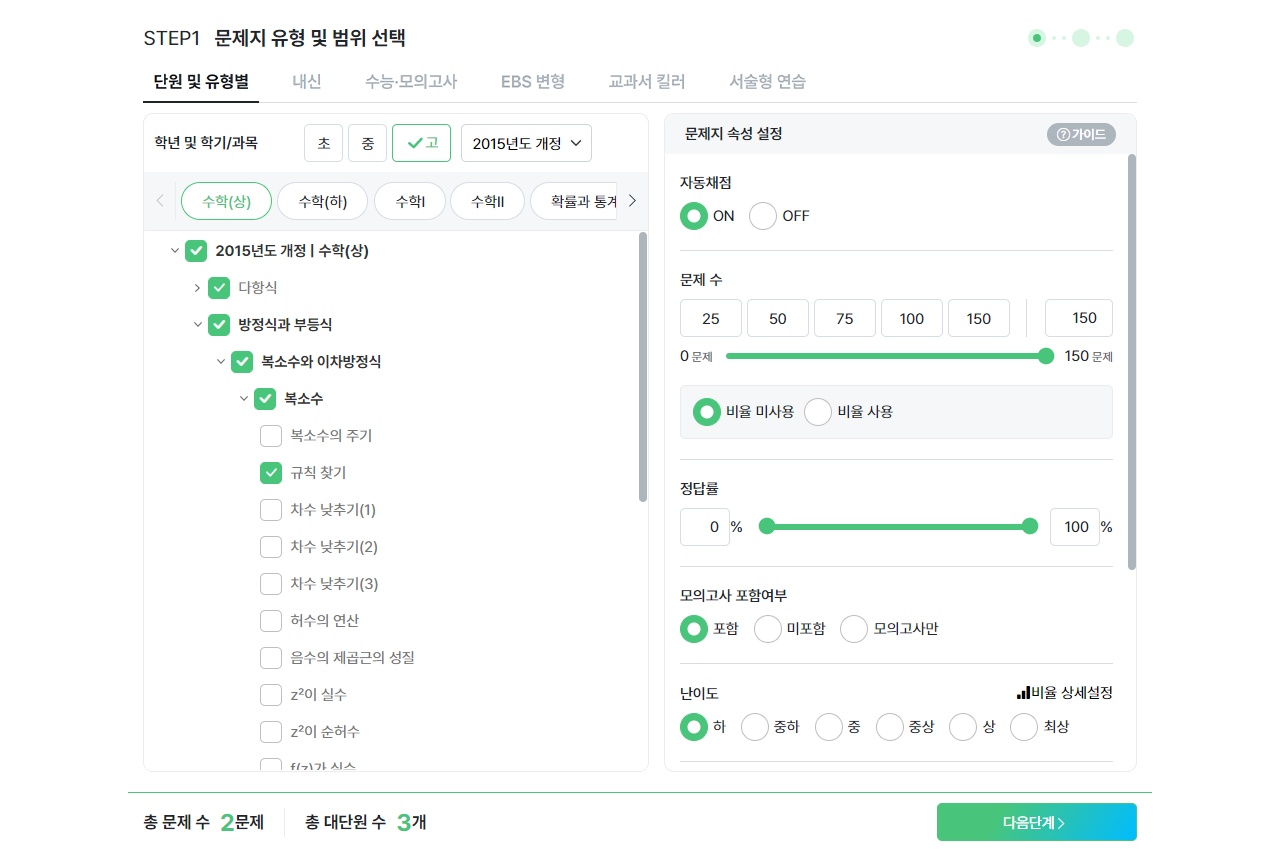Proceed with the 다음단계 button
Image resolution: width=1280 pixels, height=849 pixels.
[1036, 822]
